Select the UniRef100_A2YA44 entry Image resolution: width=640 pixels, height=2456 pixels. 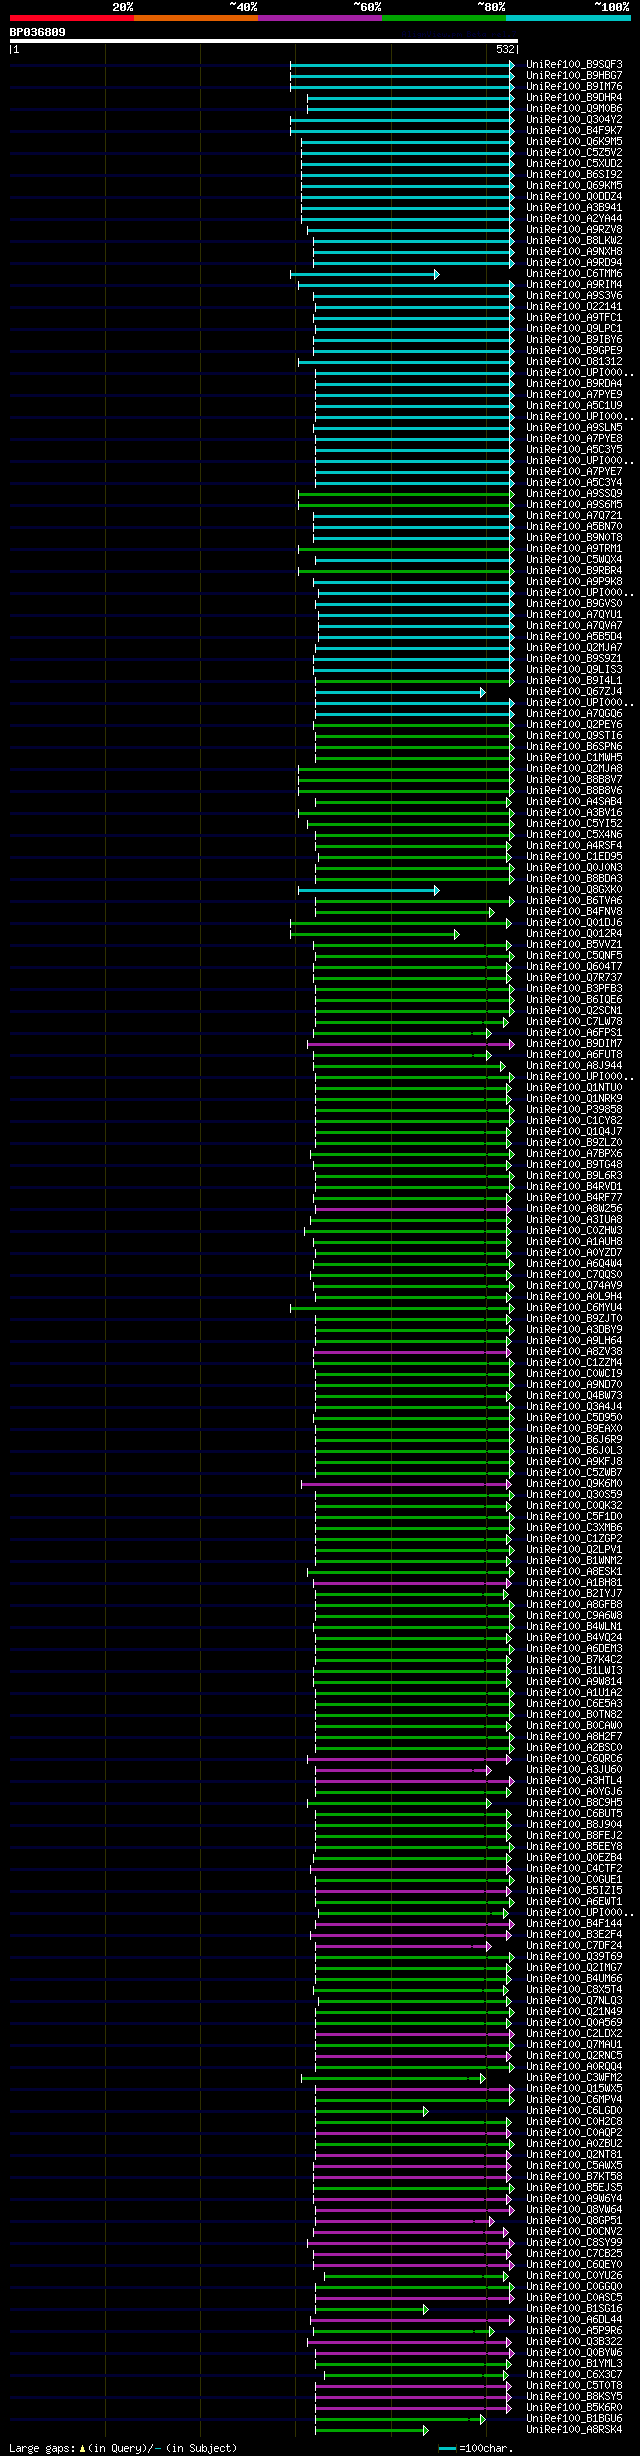[x=574, y=219]
